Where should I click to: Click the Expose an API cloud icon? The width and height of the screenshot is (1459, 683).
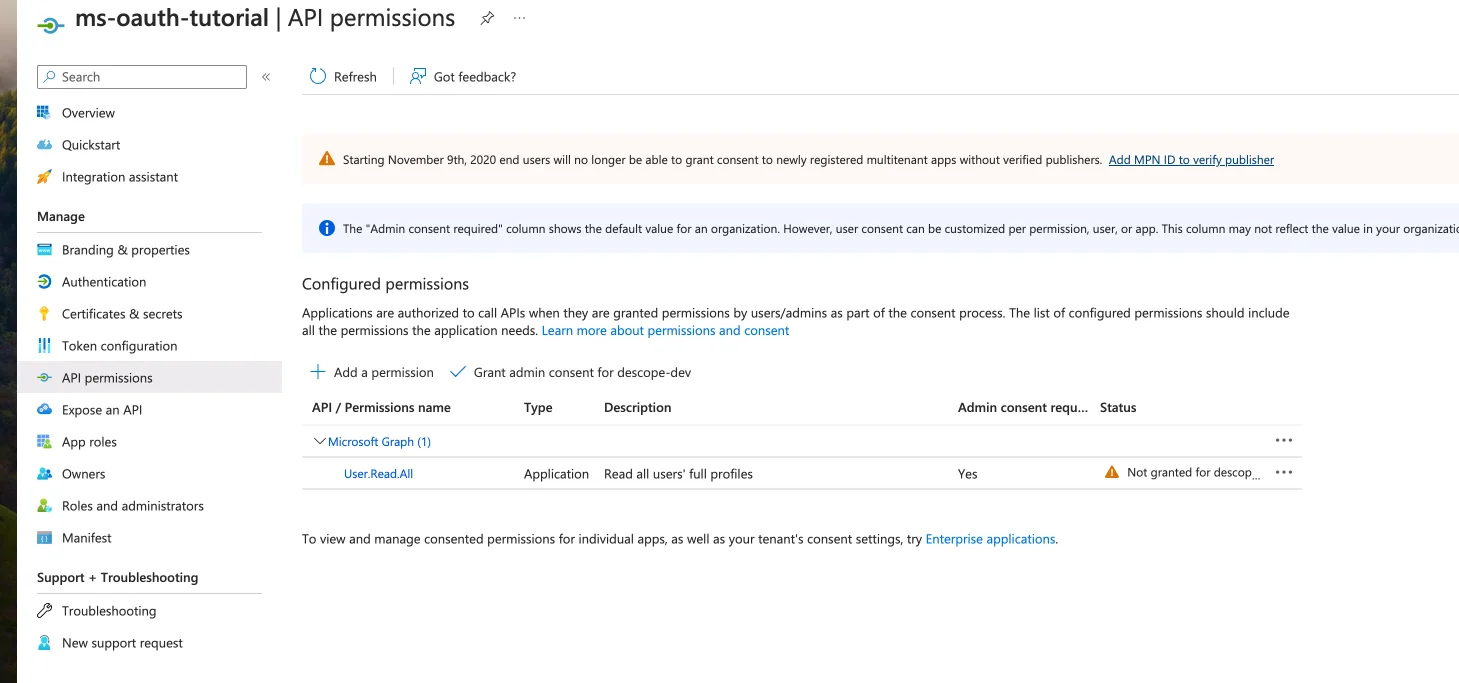tap(44, 410)
